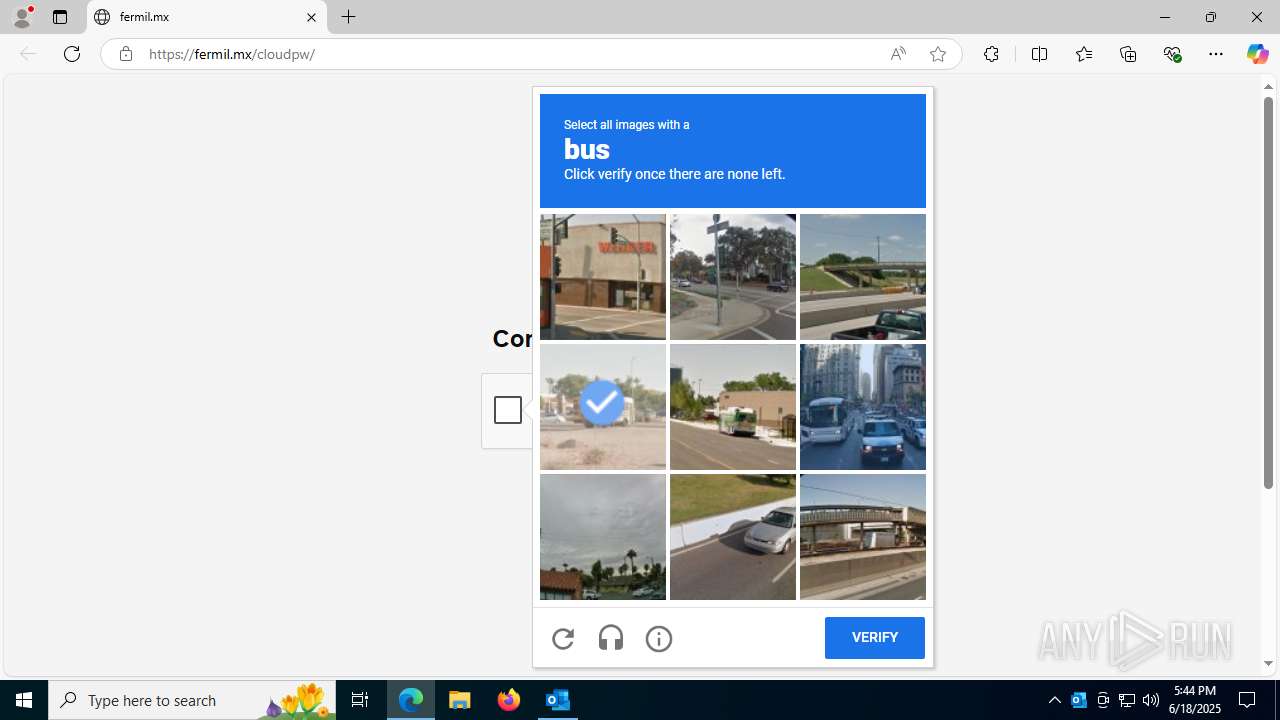
Task: Click the Meet Now icon in system tray
Action: coord(1103,700)
